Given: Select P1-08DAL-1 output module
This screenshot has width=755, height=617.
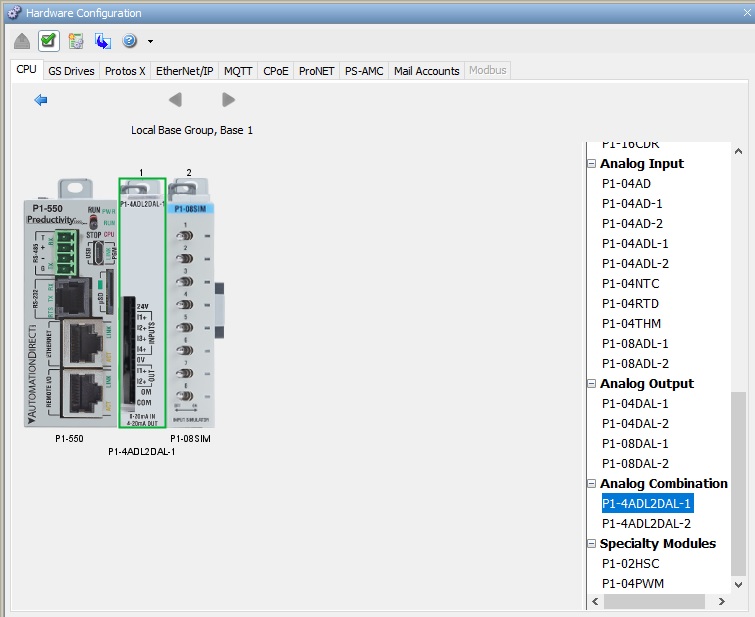Looking at the screenshot, I should pyautogui.click(x=635, y=444).
